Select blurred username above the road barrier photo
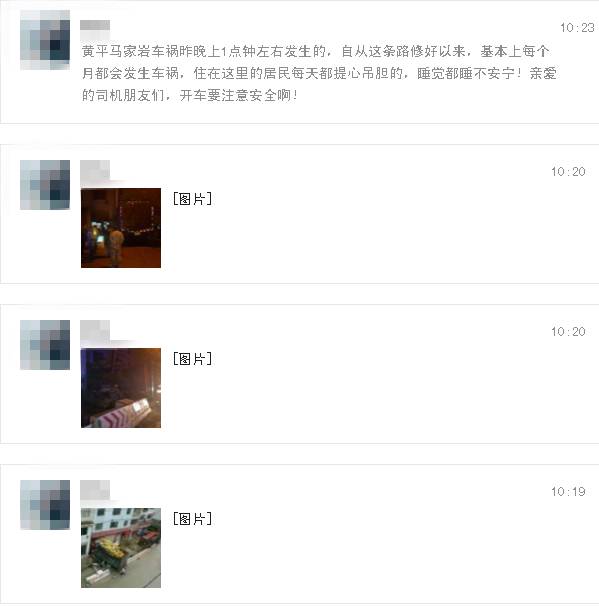Image resolution: width=599 pixels, height=606 pixels. pos(95,330)
